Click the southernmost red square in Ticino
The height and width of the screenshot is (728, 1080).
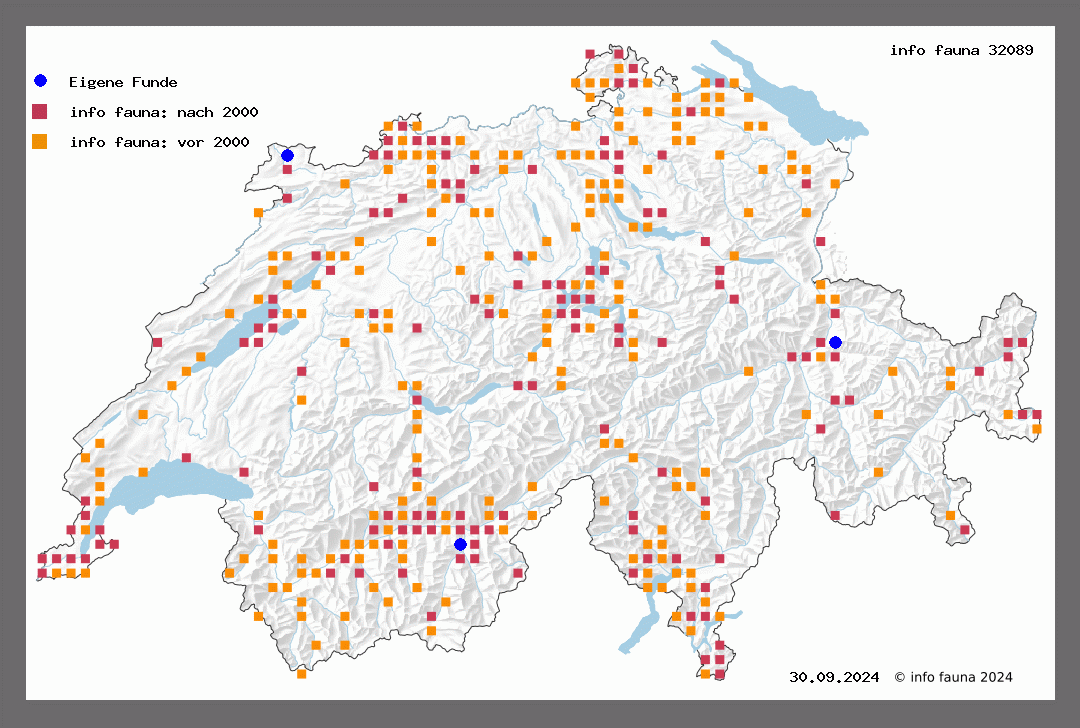(x=719, y=674)
